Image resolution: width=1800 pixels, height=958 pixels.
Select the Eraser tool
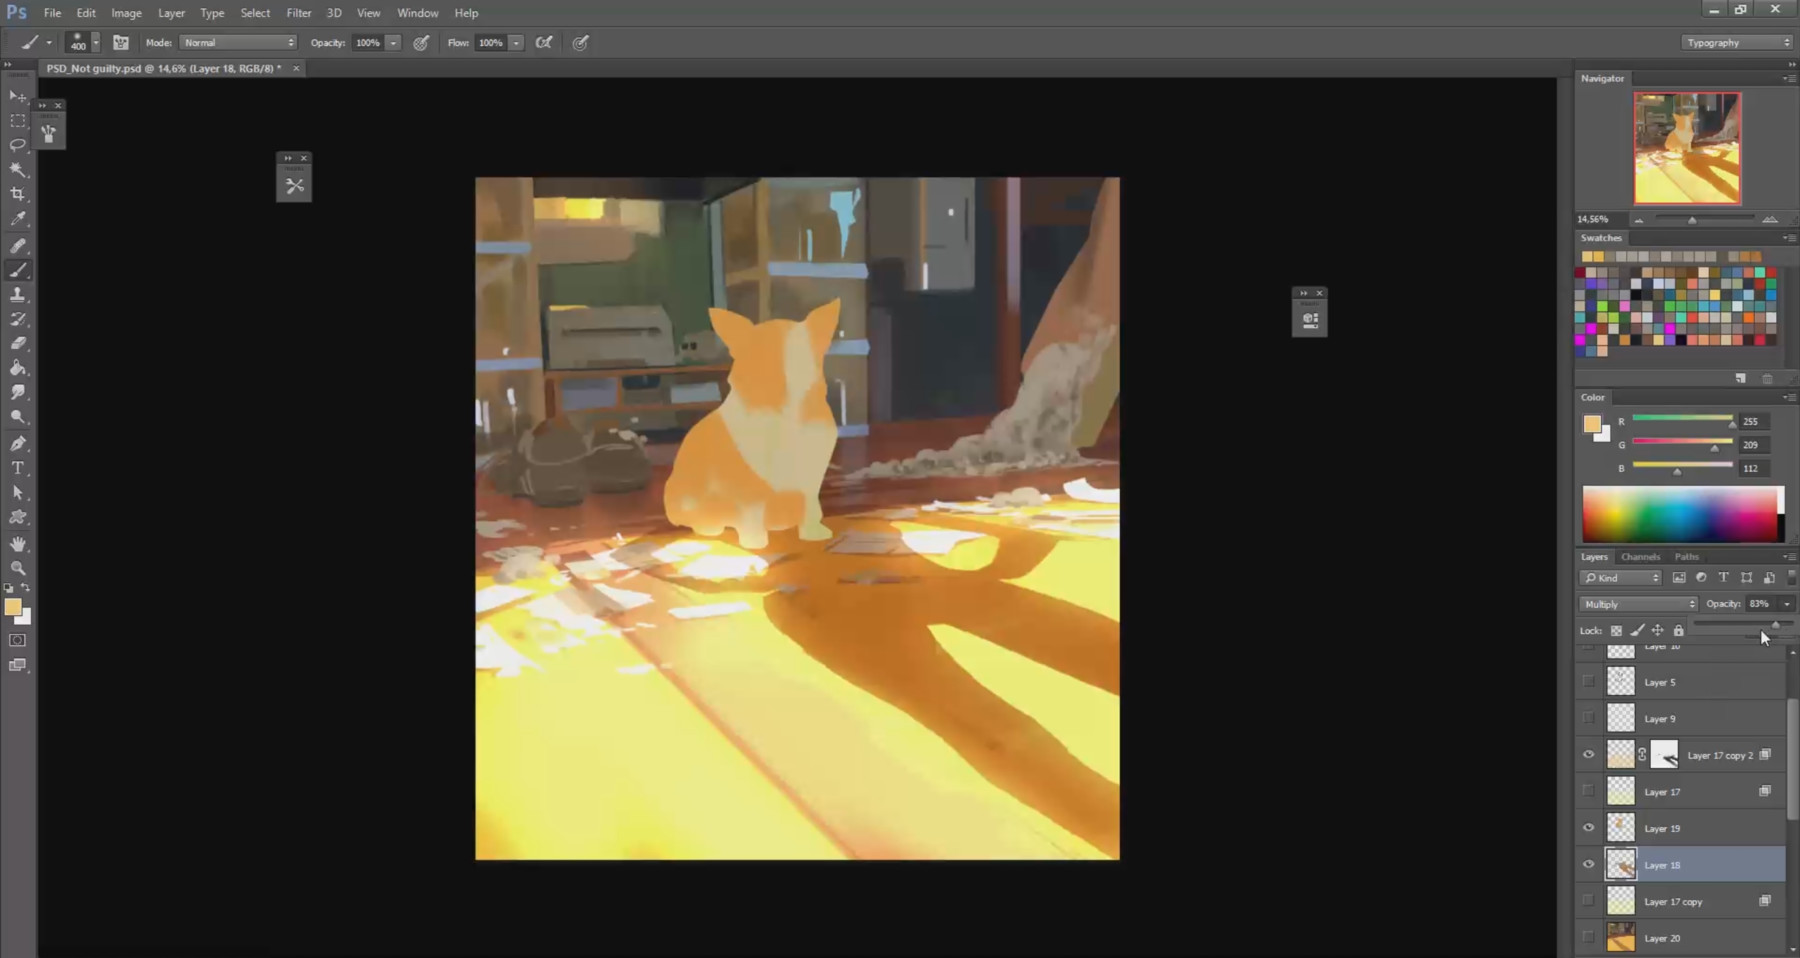coord(18,343)
